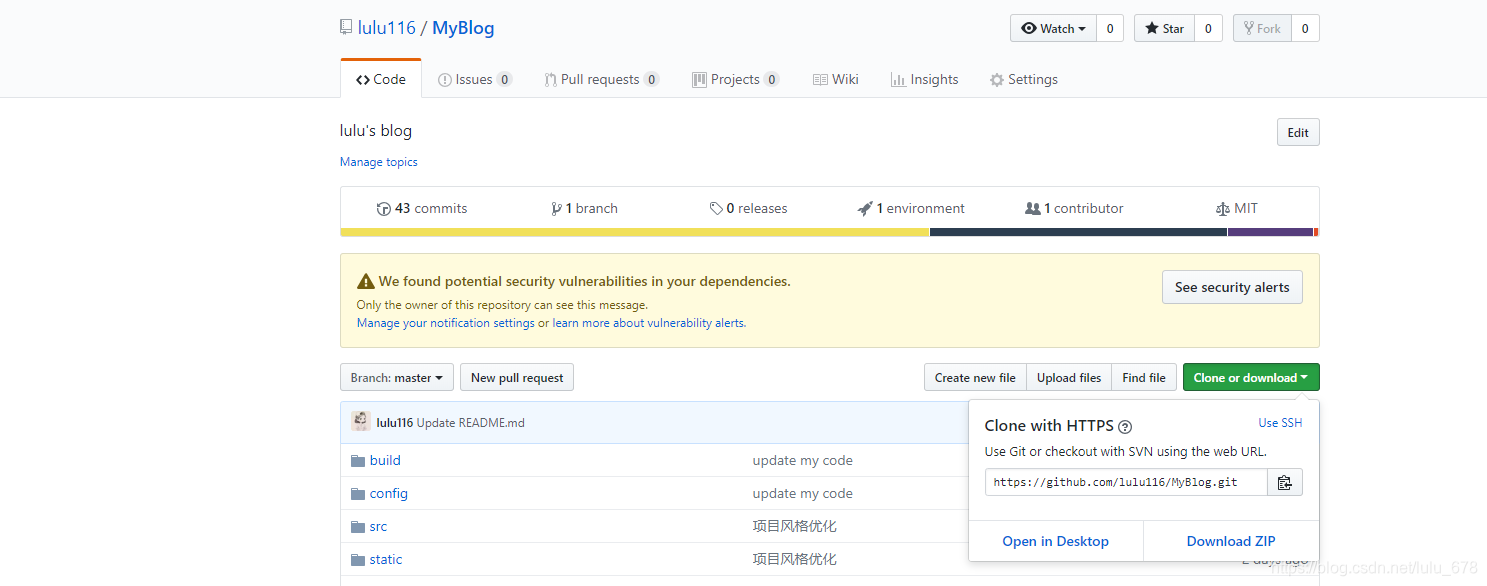Expand the Branch: master dropdown
Image resolution: width=1487 pixels, height=586 pixels.
pos(397,377)
